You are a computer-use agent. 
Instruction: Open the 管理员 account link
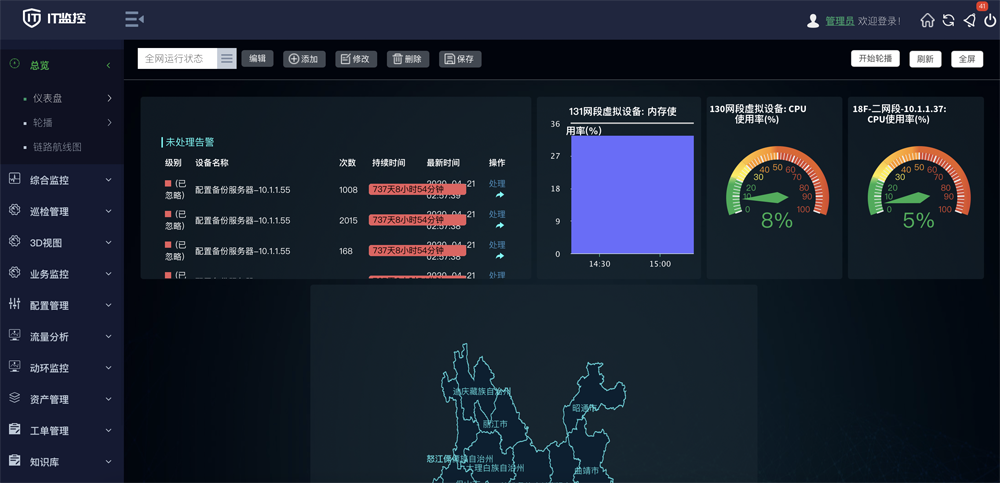[x=839, y=21]
